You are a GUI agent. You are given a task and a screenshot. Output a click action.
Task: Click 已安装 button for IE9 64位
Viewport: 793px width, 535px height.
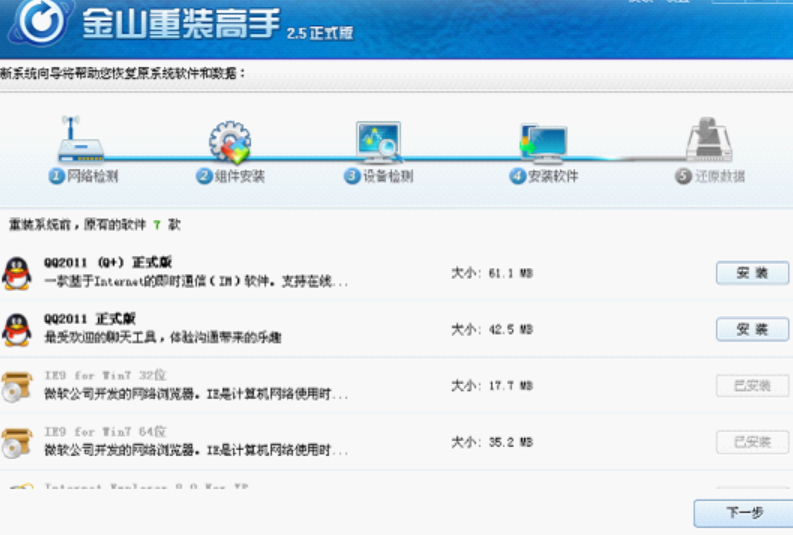[752, 442]
